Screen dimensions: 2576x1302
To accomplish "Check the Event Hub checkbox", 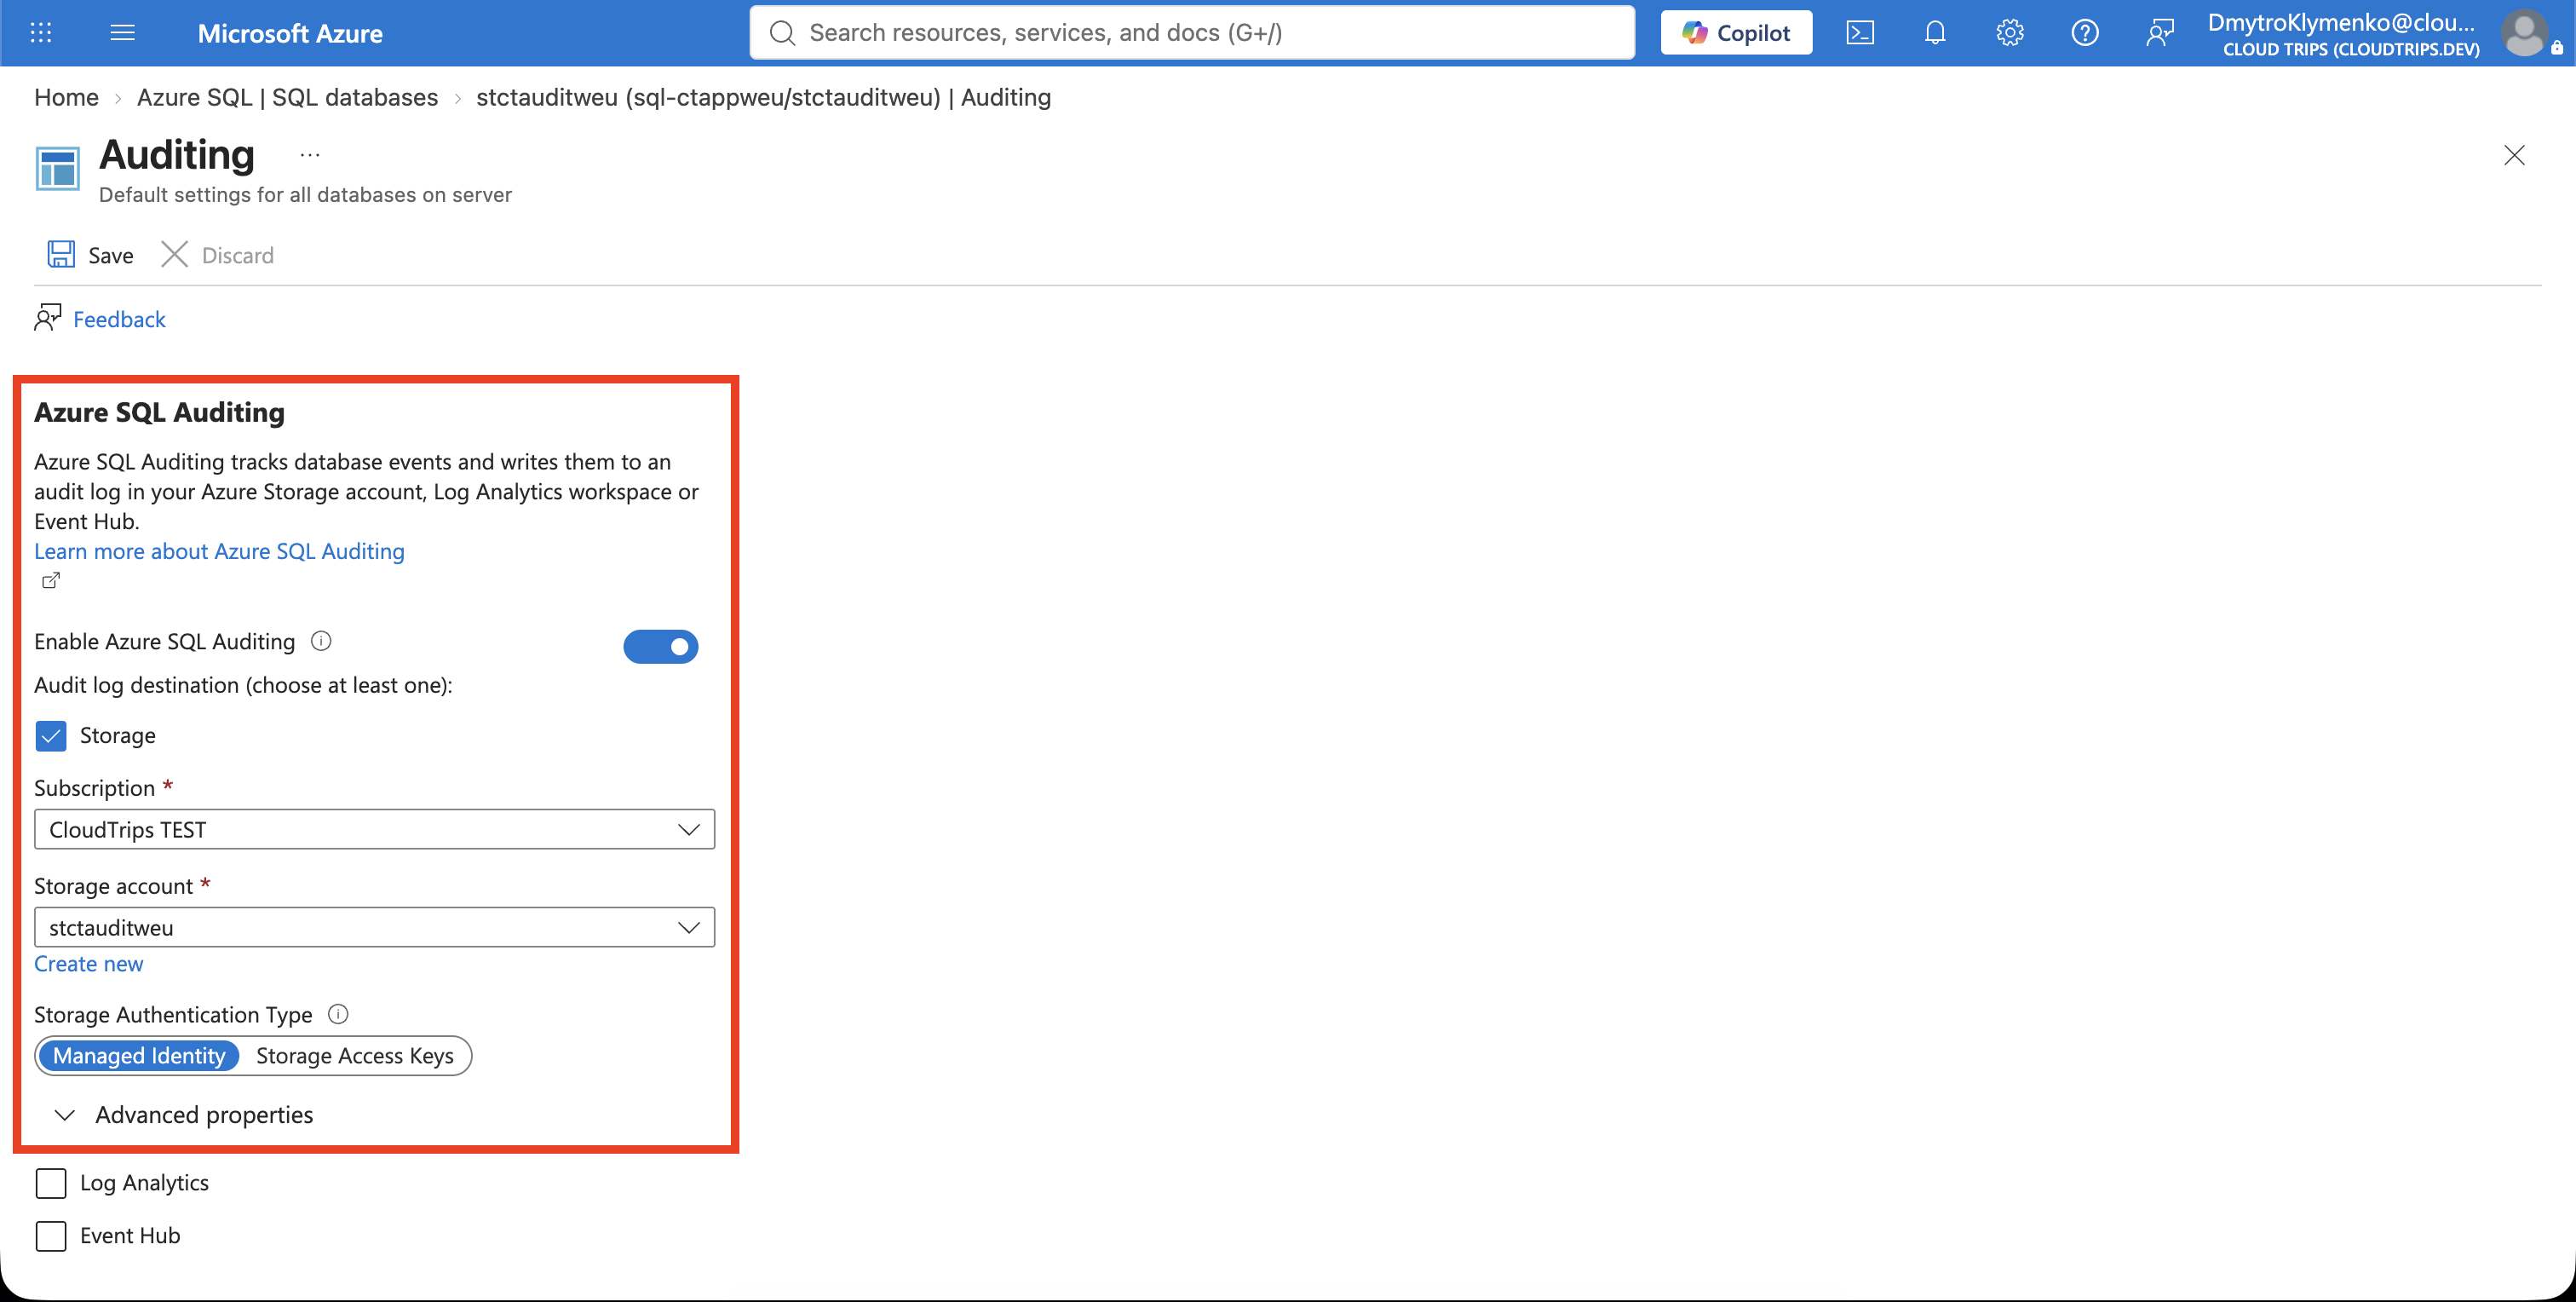I will (51, 1236).
